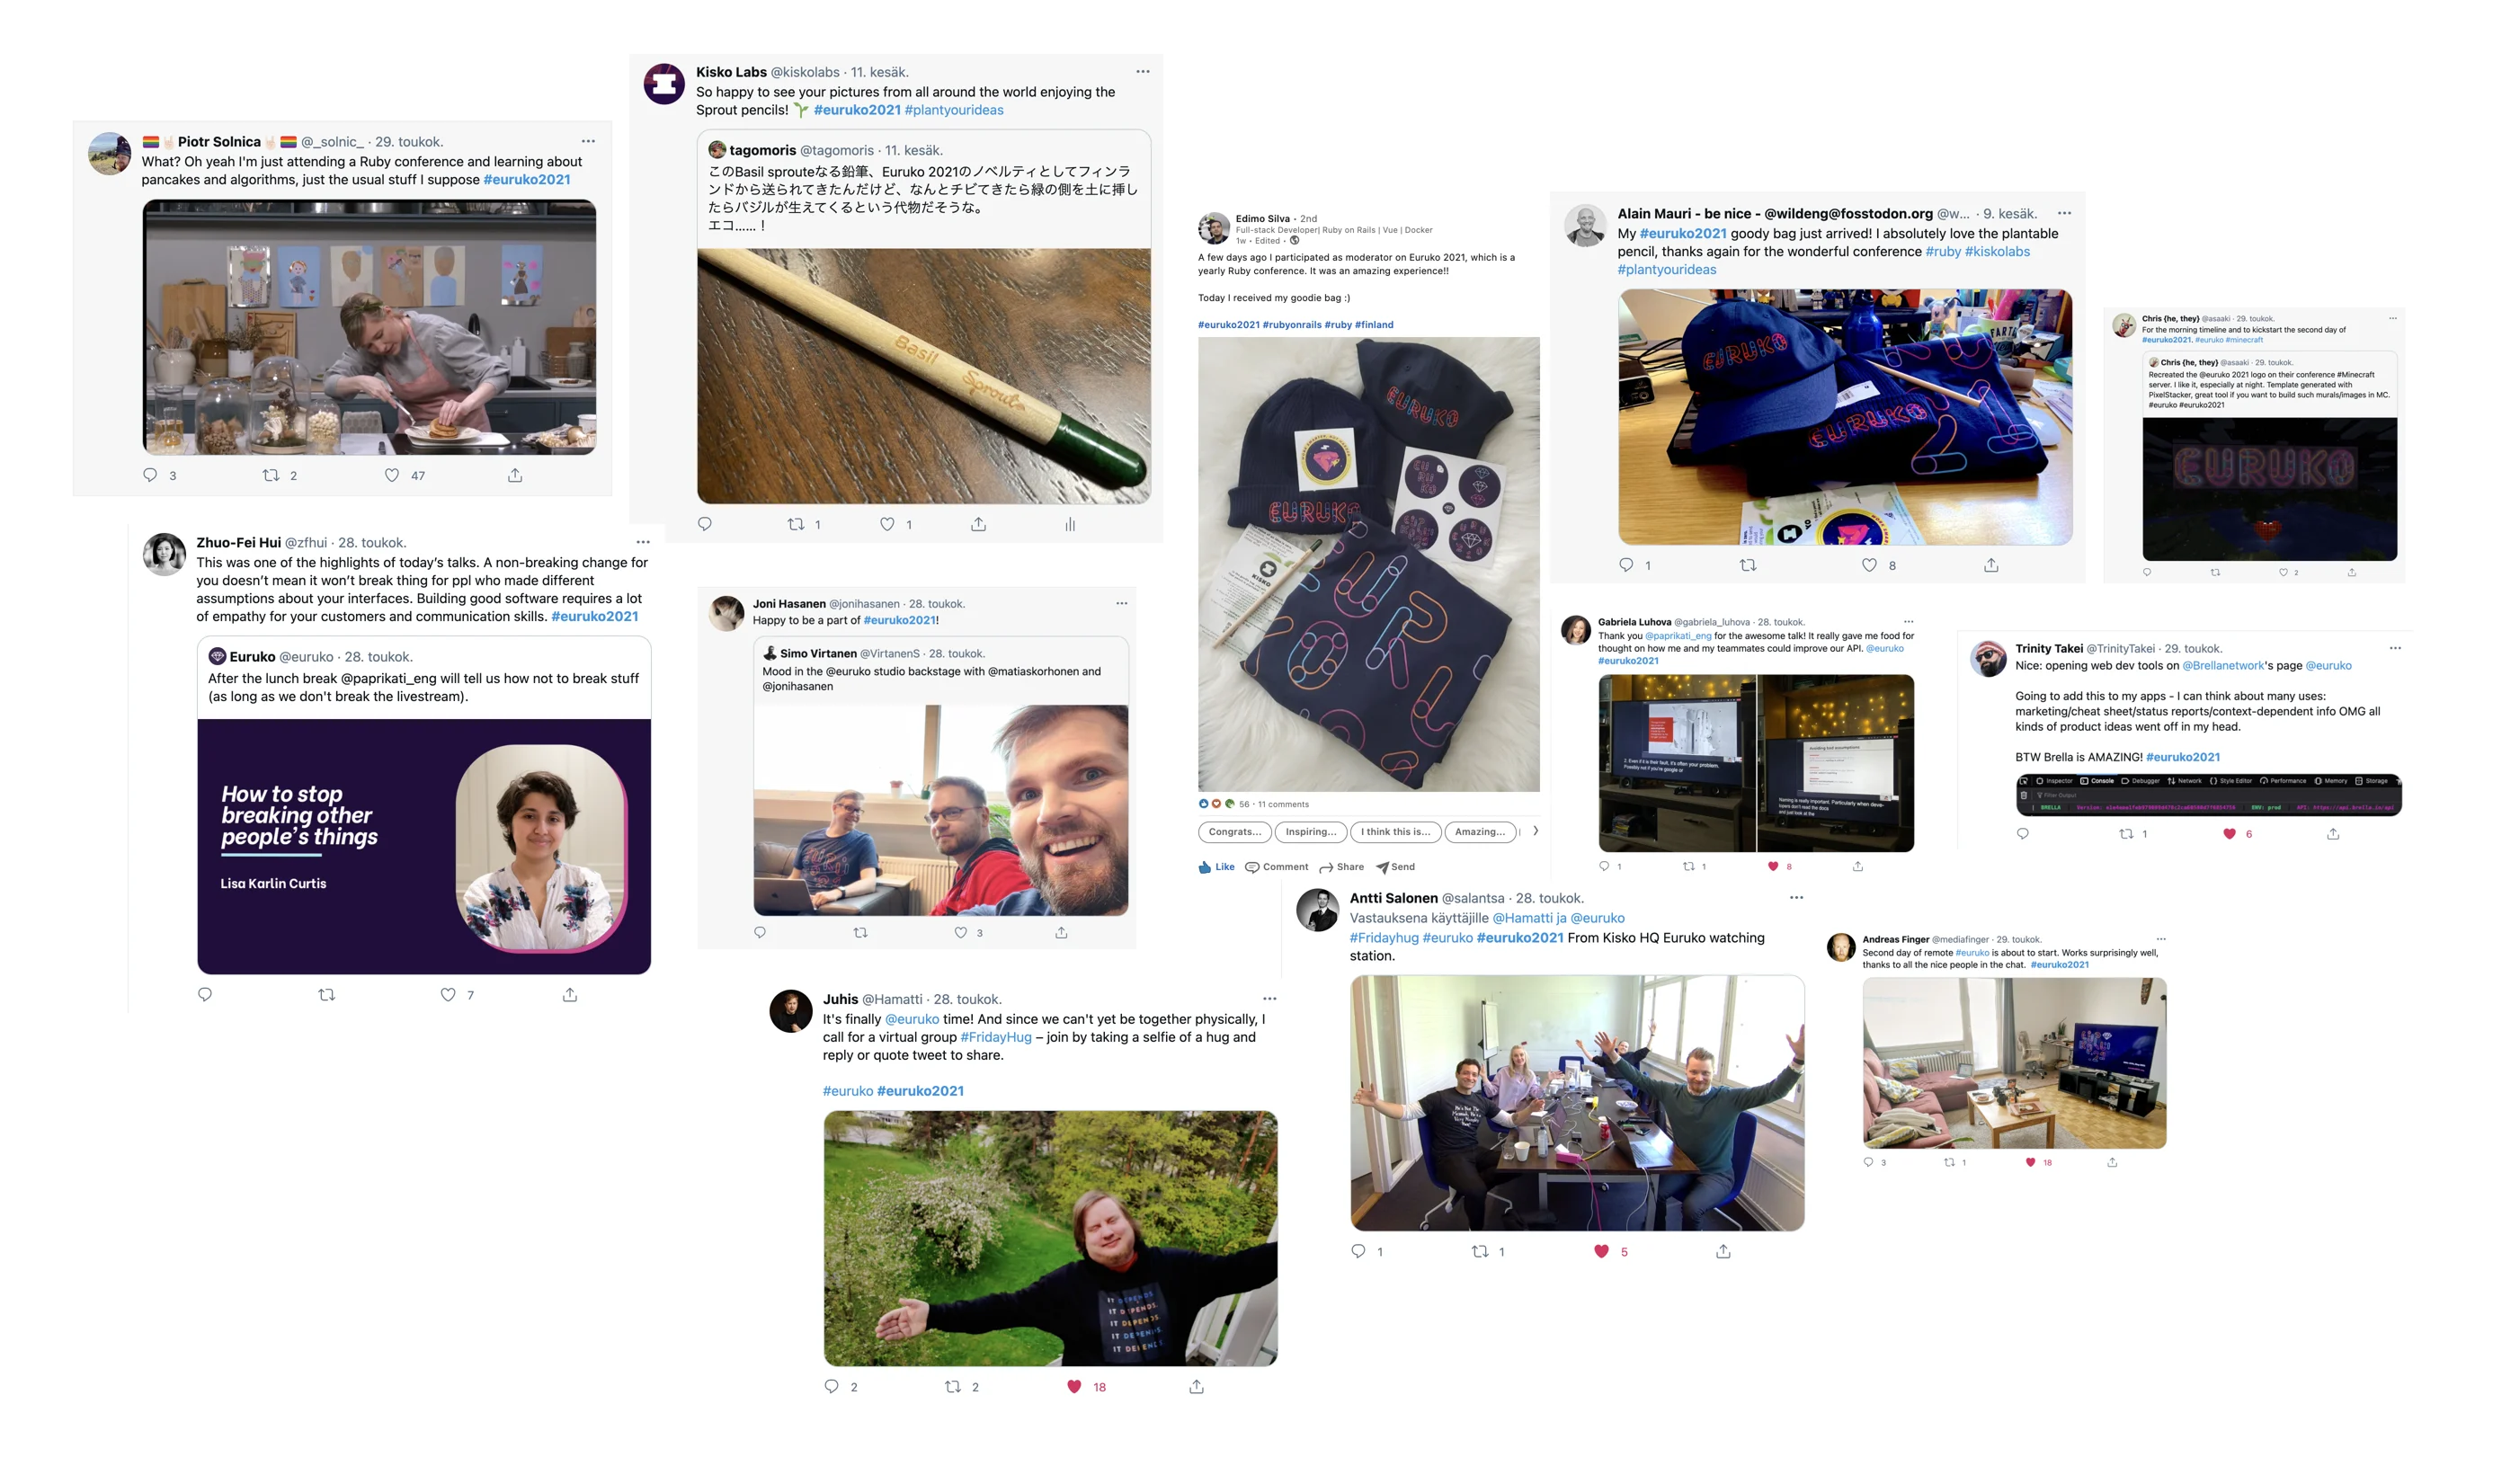The height and width of the screenshot is (1484, 2493).
Task: Retweet Joni Hasanen's Euruko tweet
Action: click(860, 932)
